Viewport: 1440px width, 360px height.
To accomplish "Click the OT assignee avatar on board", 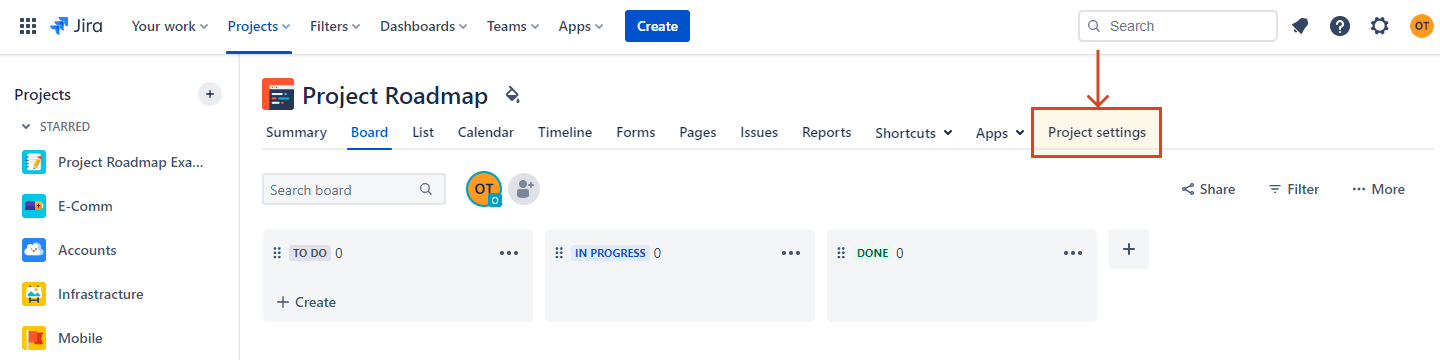I will click(x=484, y=189).
